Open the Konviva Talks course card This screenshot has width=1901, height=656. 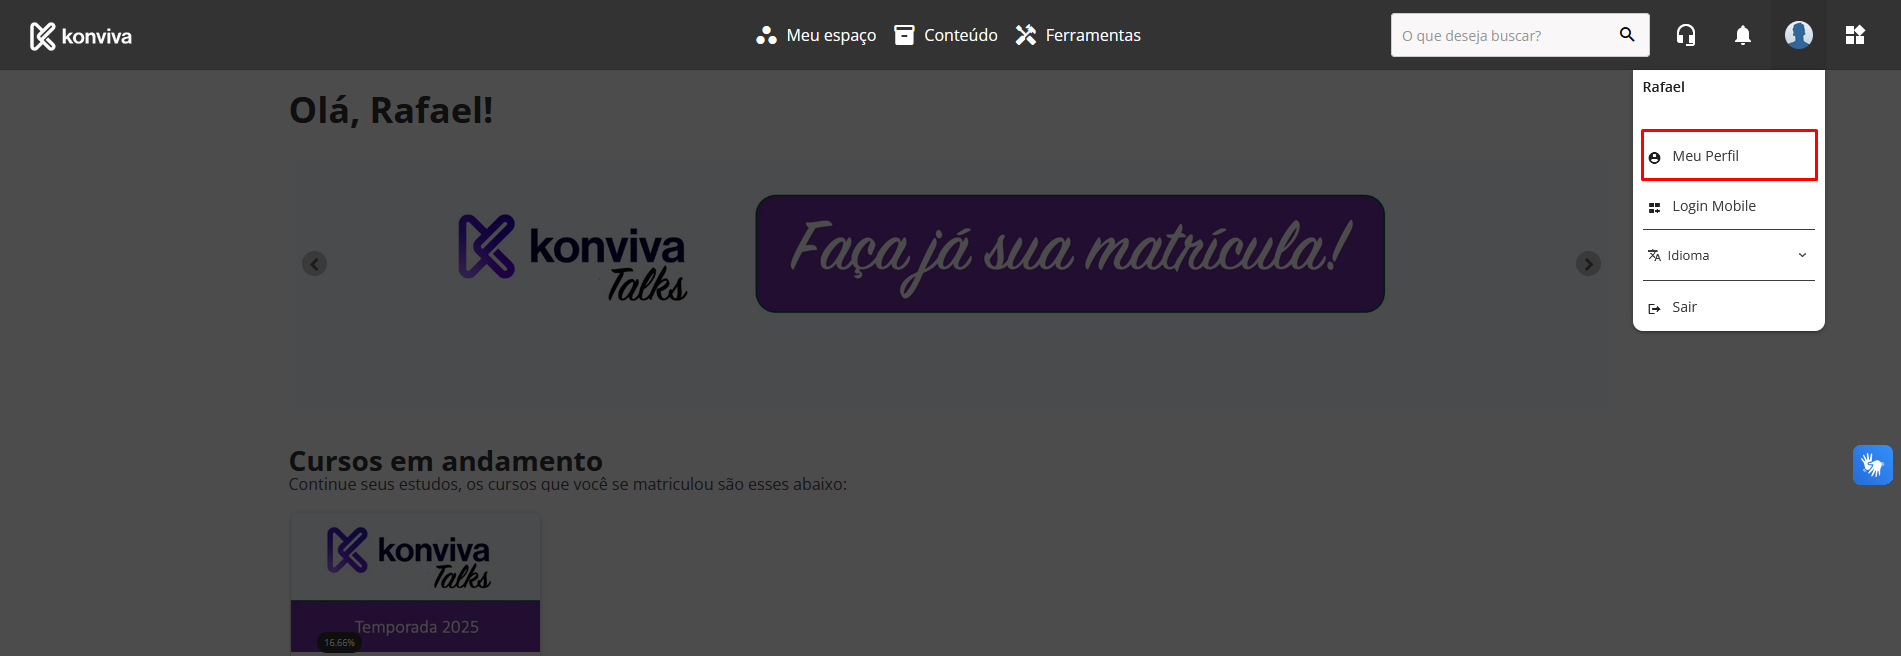(x=415, y=583)
